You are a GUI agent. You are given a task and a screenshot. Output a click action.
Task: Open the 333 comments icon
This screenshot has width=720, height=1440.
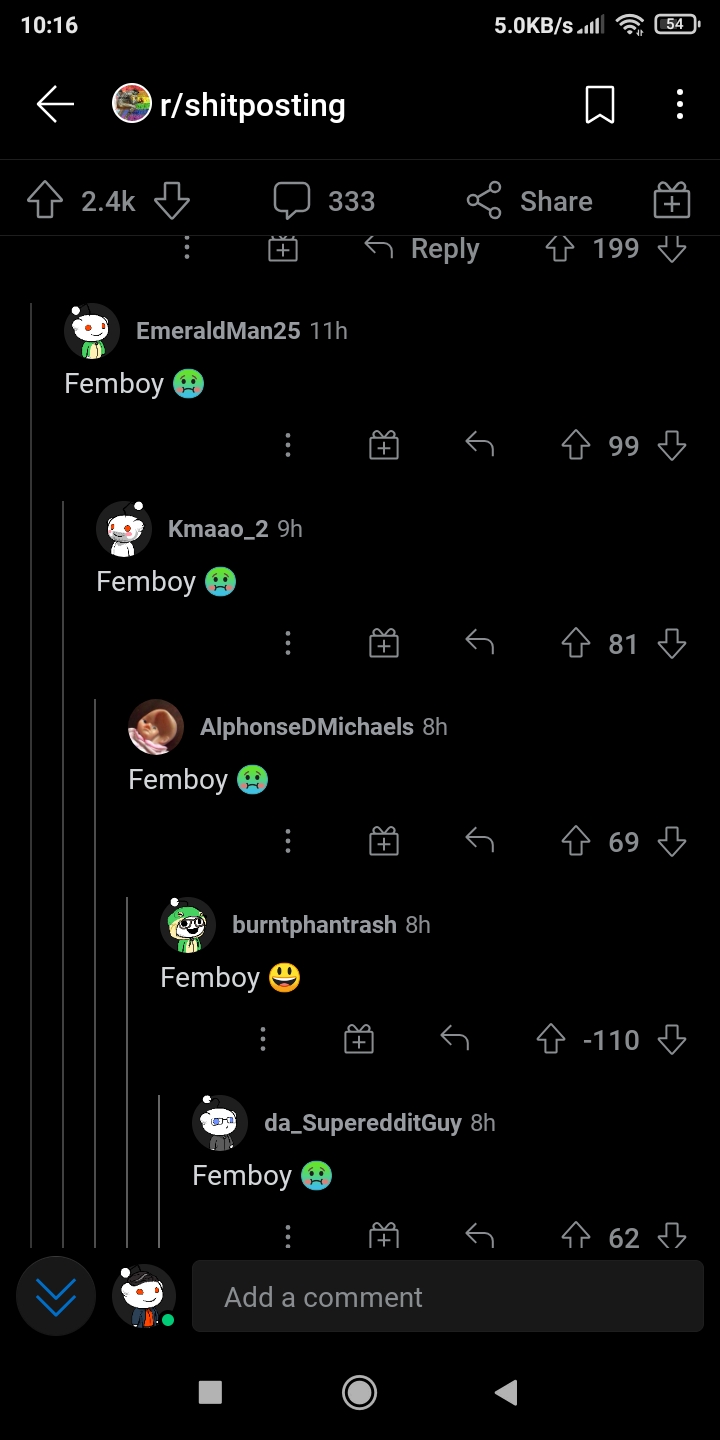[292, 201]
